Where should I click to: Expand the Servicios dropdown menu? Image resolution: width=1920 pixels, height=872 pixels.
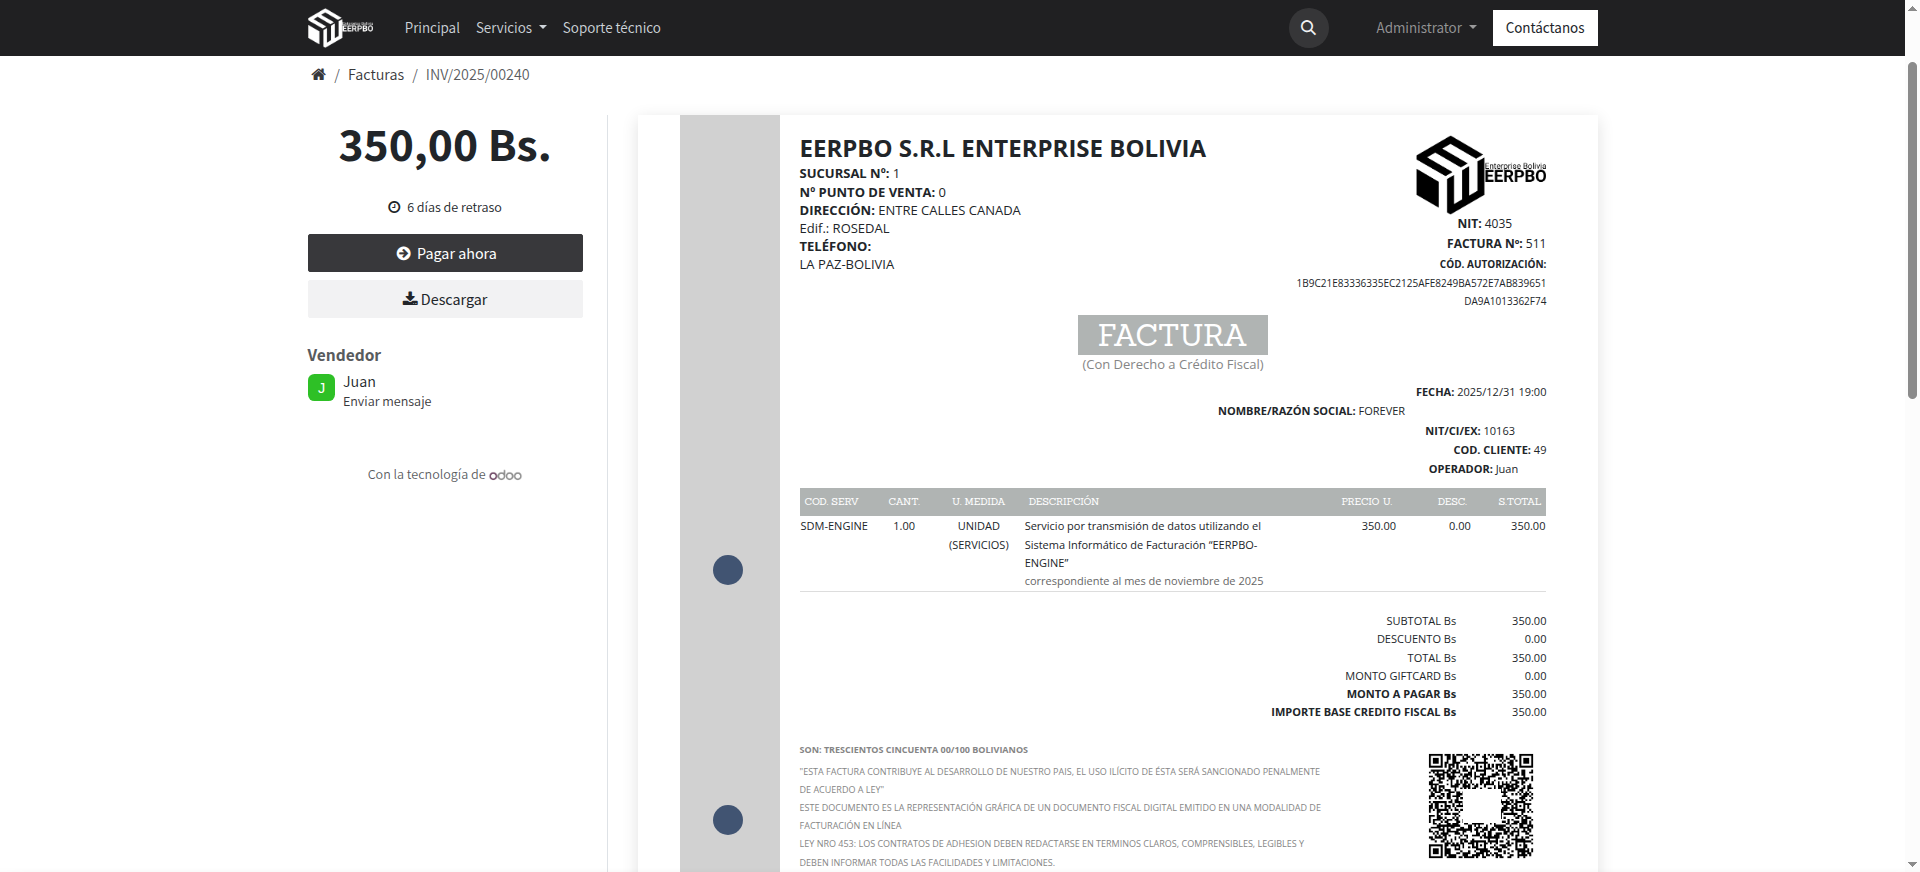pos(510,28)
